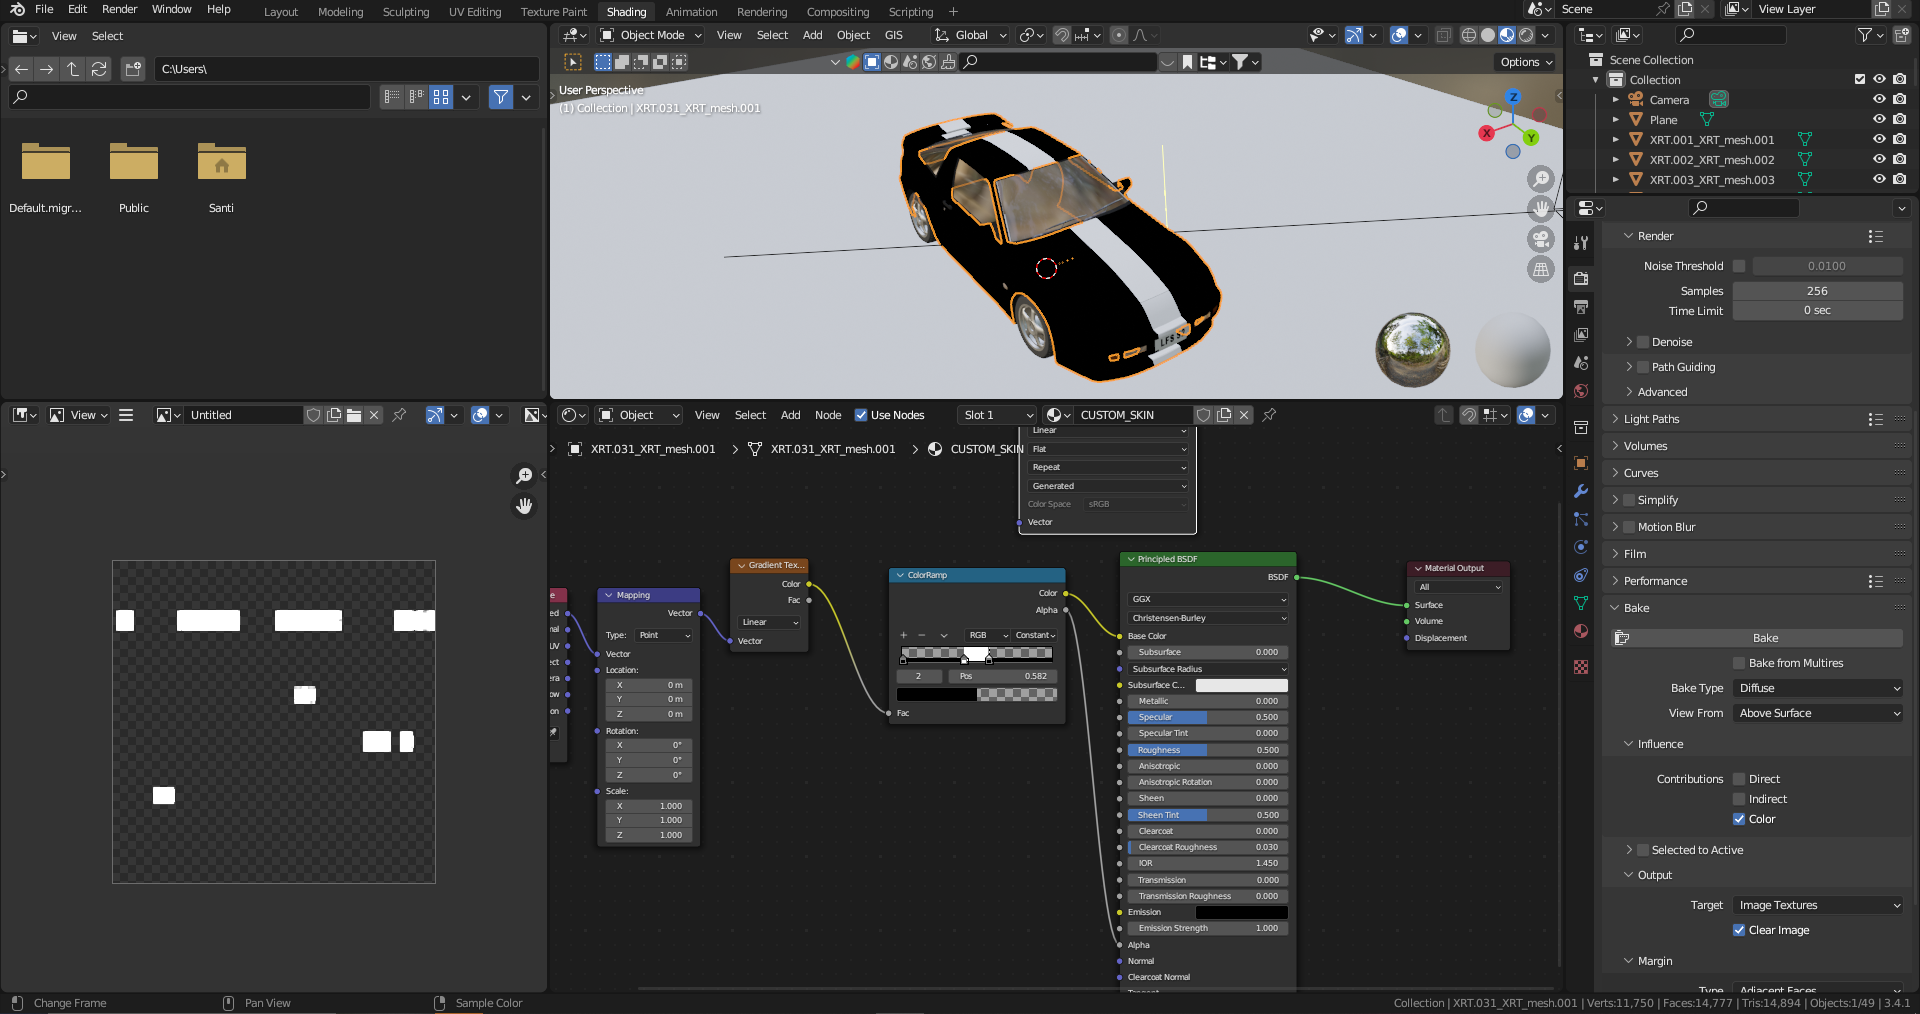Refresh the file browser listing
Image resolution: width=1920 pixels, height=1014 pixels.
pyautogui.click(x=99, y=69)
